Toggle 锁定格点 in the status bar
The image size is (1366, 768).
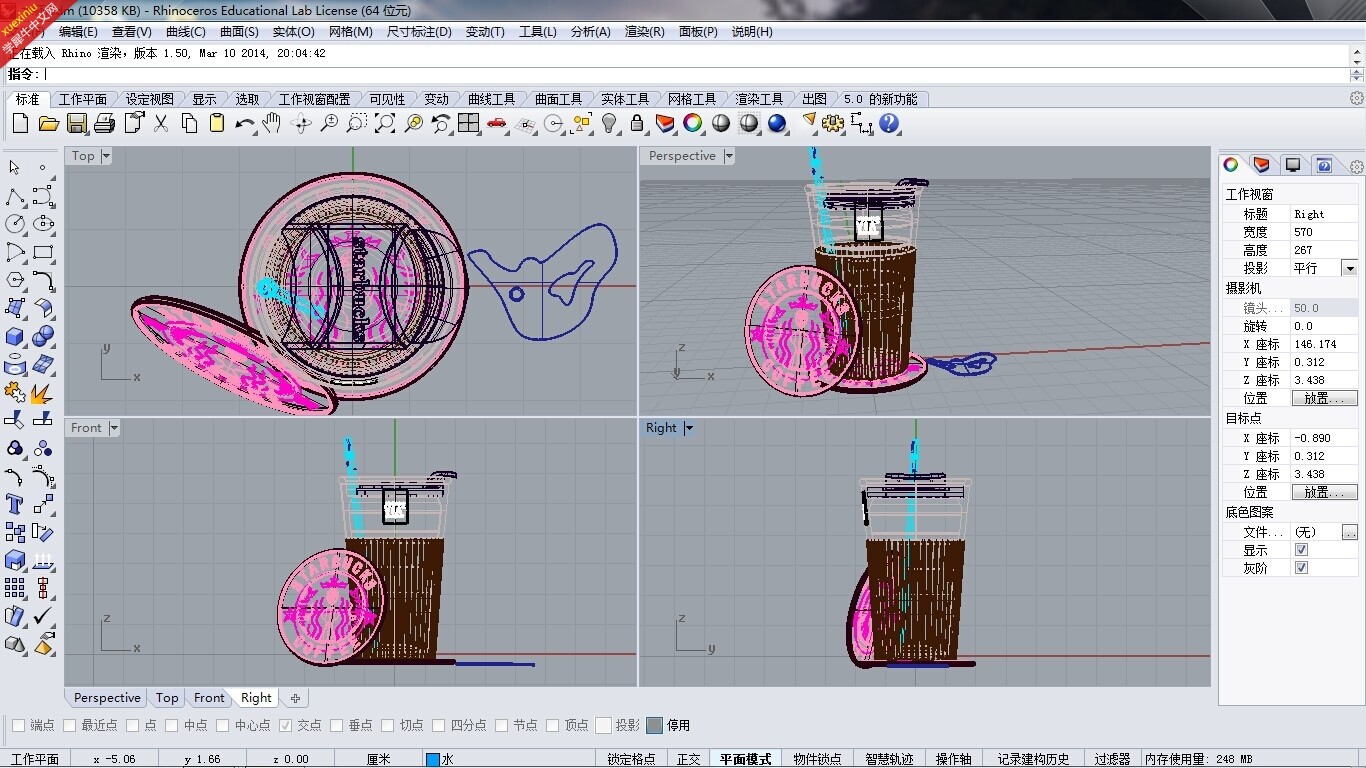click(x=632, y=759)
